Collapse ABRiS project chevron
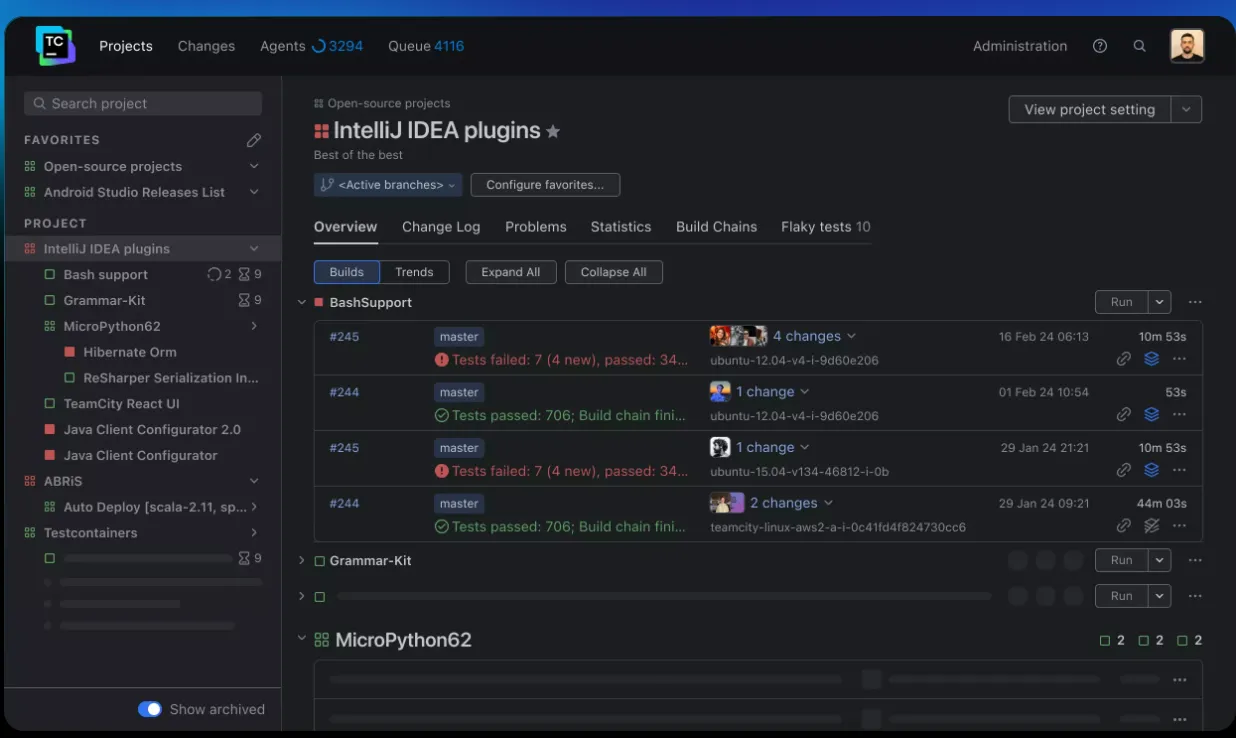Viewport: 1236px width, 738px height. 254,481
